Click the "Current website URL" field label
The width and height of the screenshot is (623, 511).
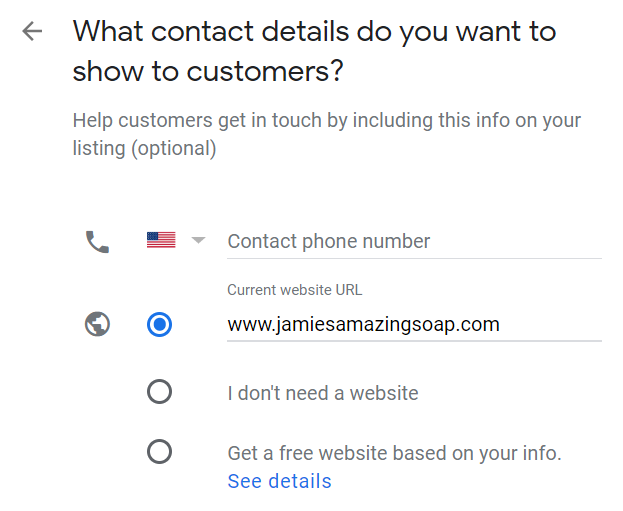[294, 290]
